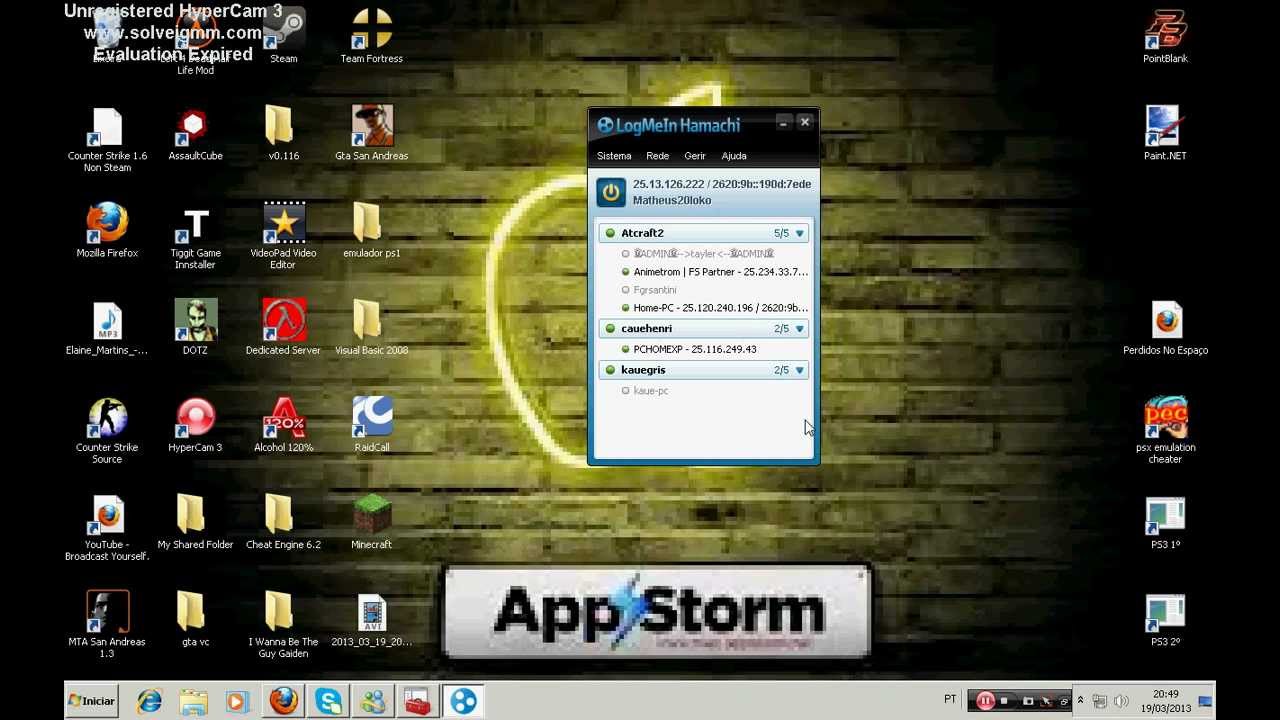Image resolution: width=1280 pixels, height=720 pixels.
Task: Launch Gta San Andreas shortcut
Action: point(372,134)
